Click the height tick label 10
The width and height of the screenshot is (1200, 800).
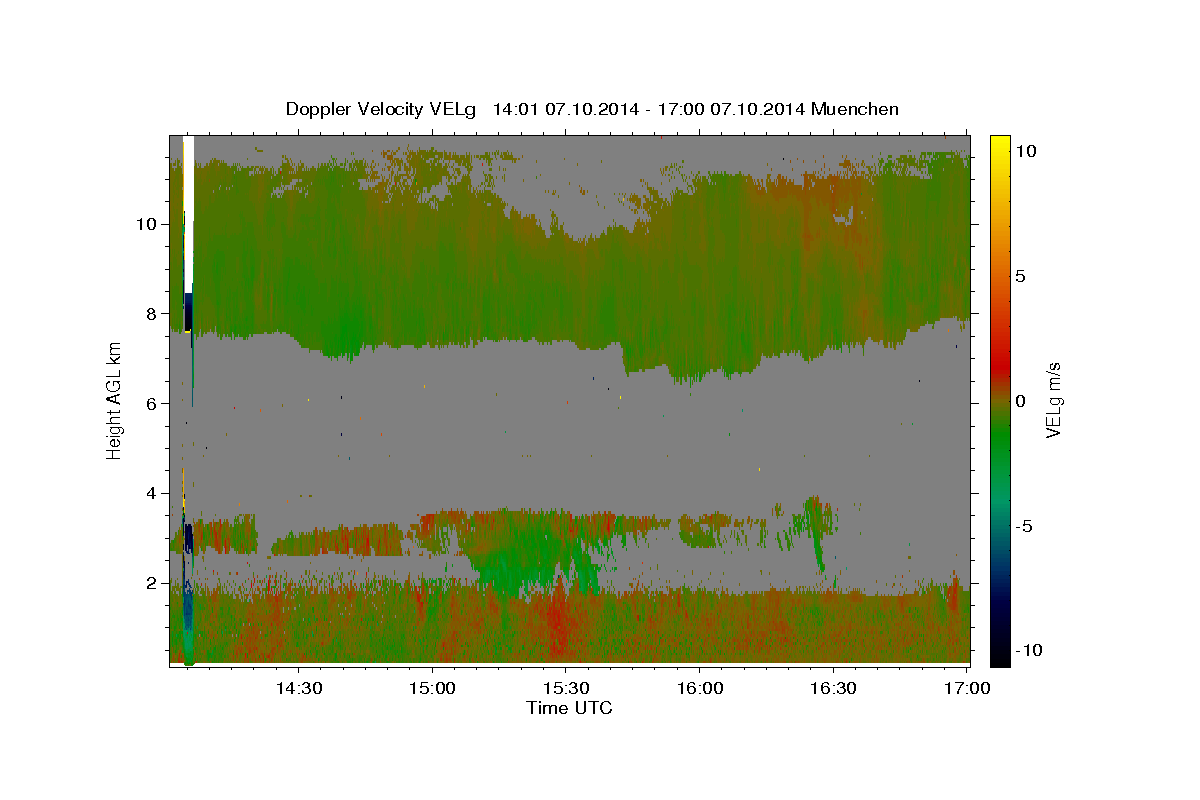(145, 224)
